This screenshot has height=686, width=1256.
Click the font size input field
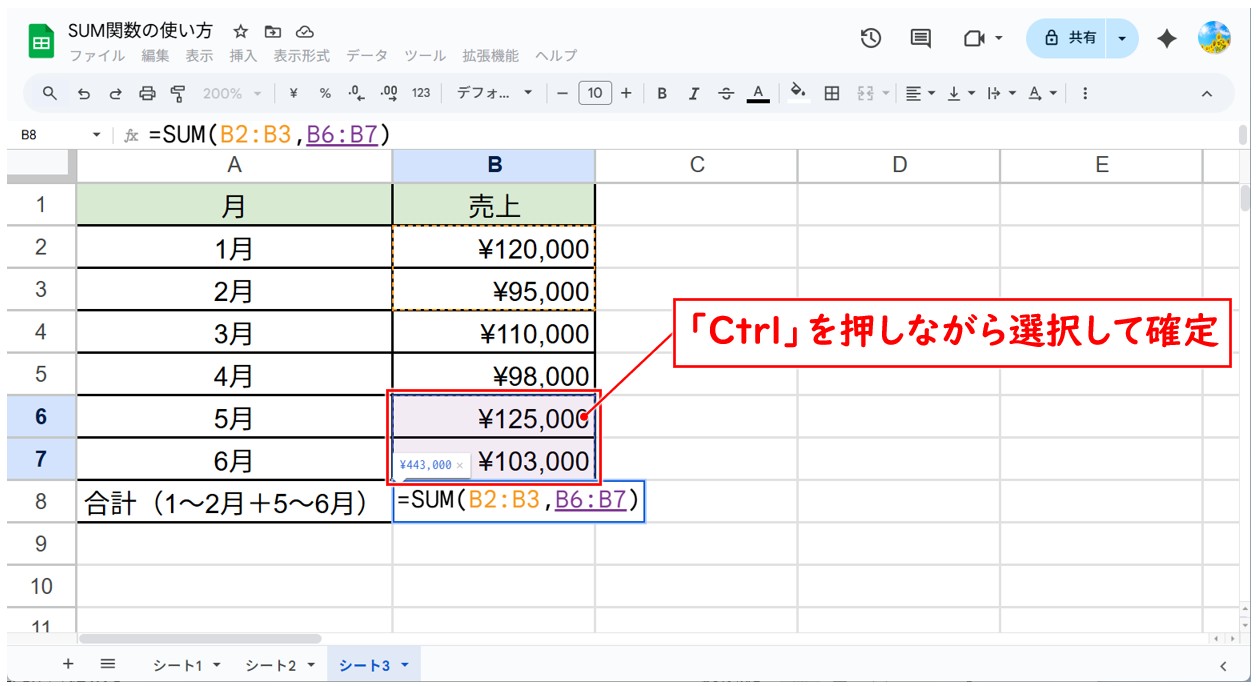(x=594, y=93)
